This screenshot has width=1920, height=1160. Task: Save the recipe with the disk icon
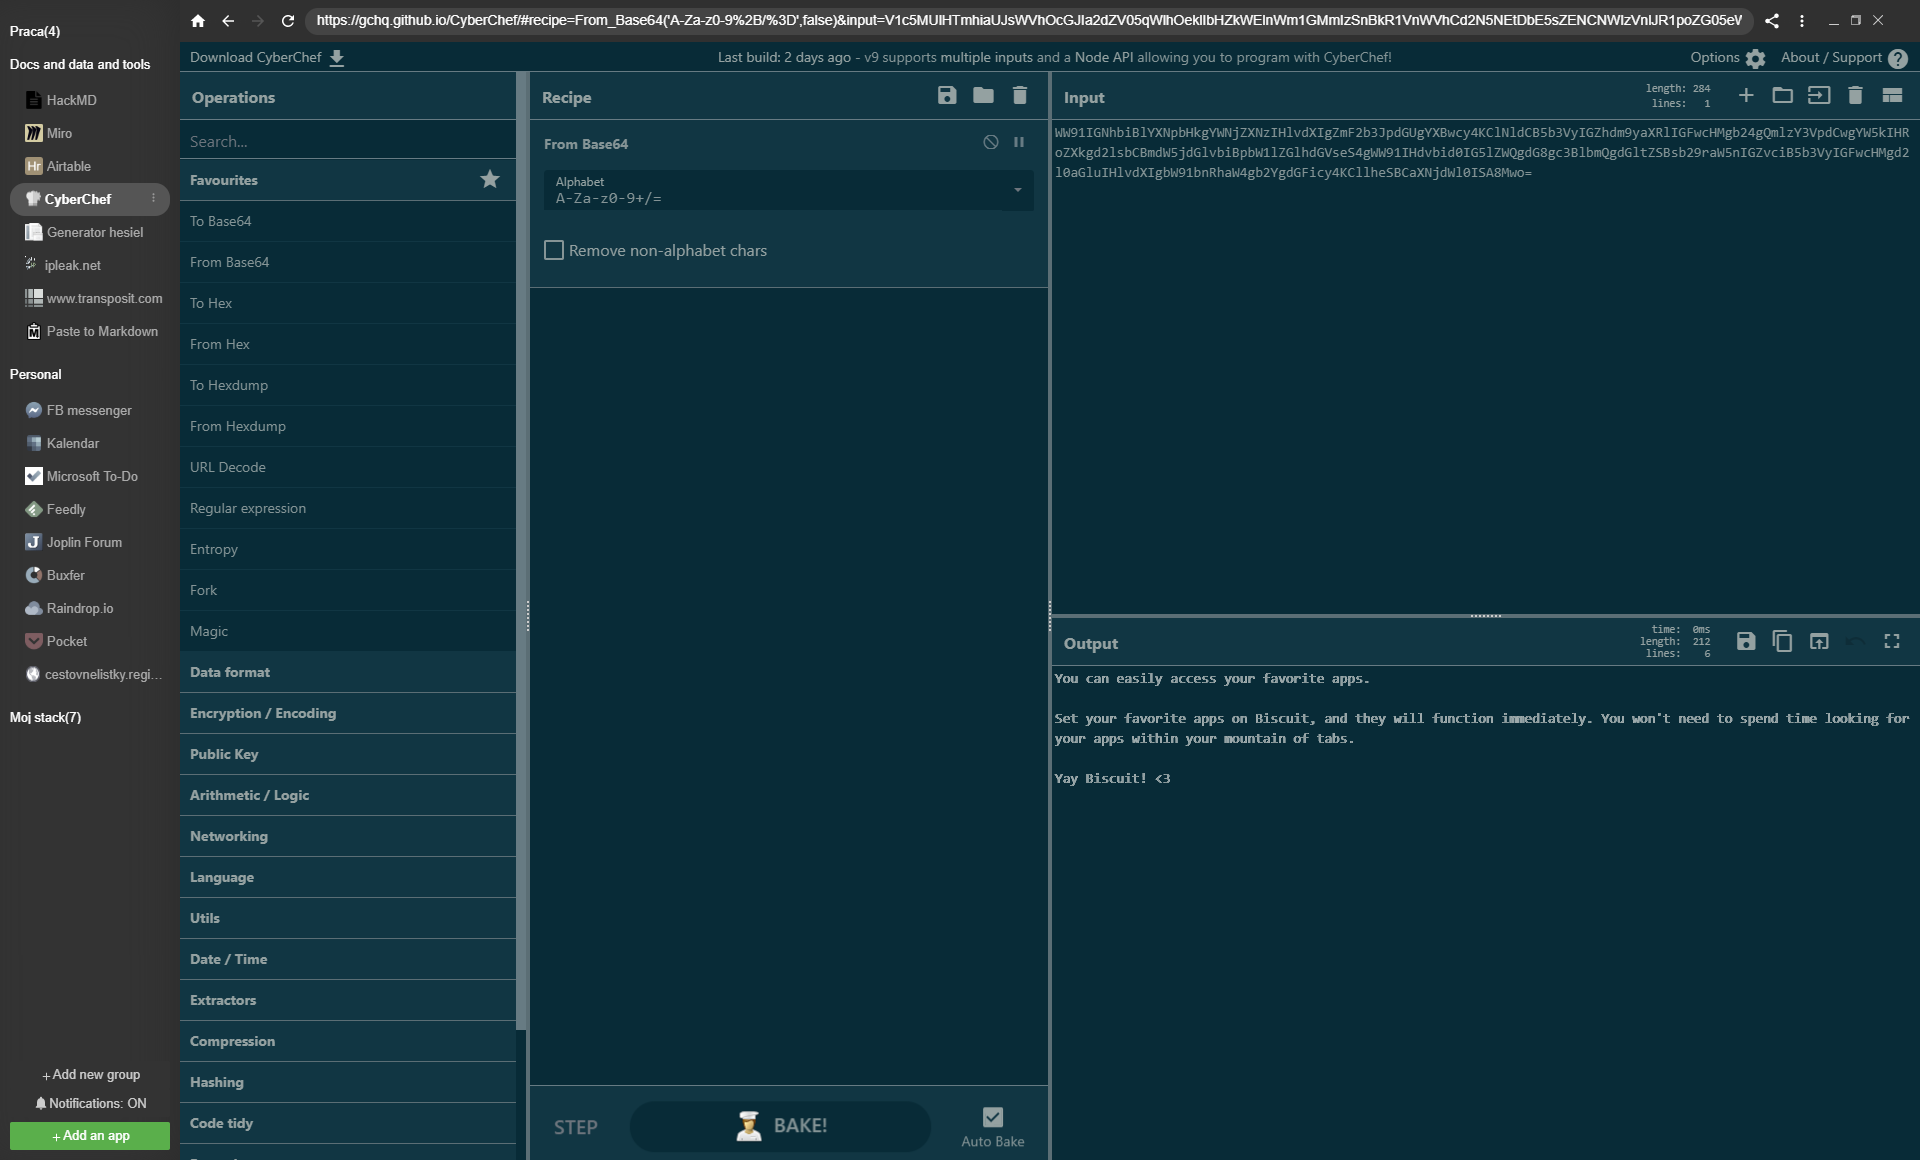[x=946, y=96]
